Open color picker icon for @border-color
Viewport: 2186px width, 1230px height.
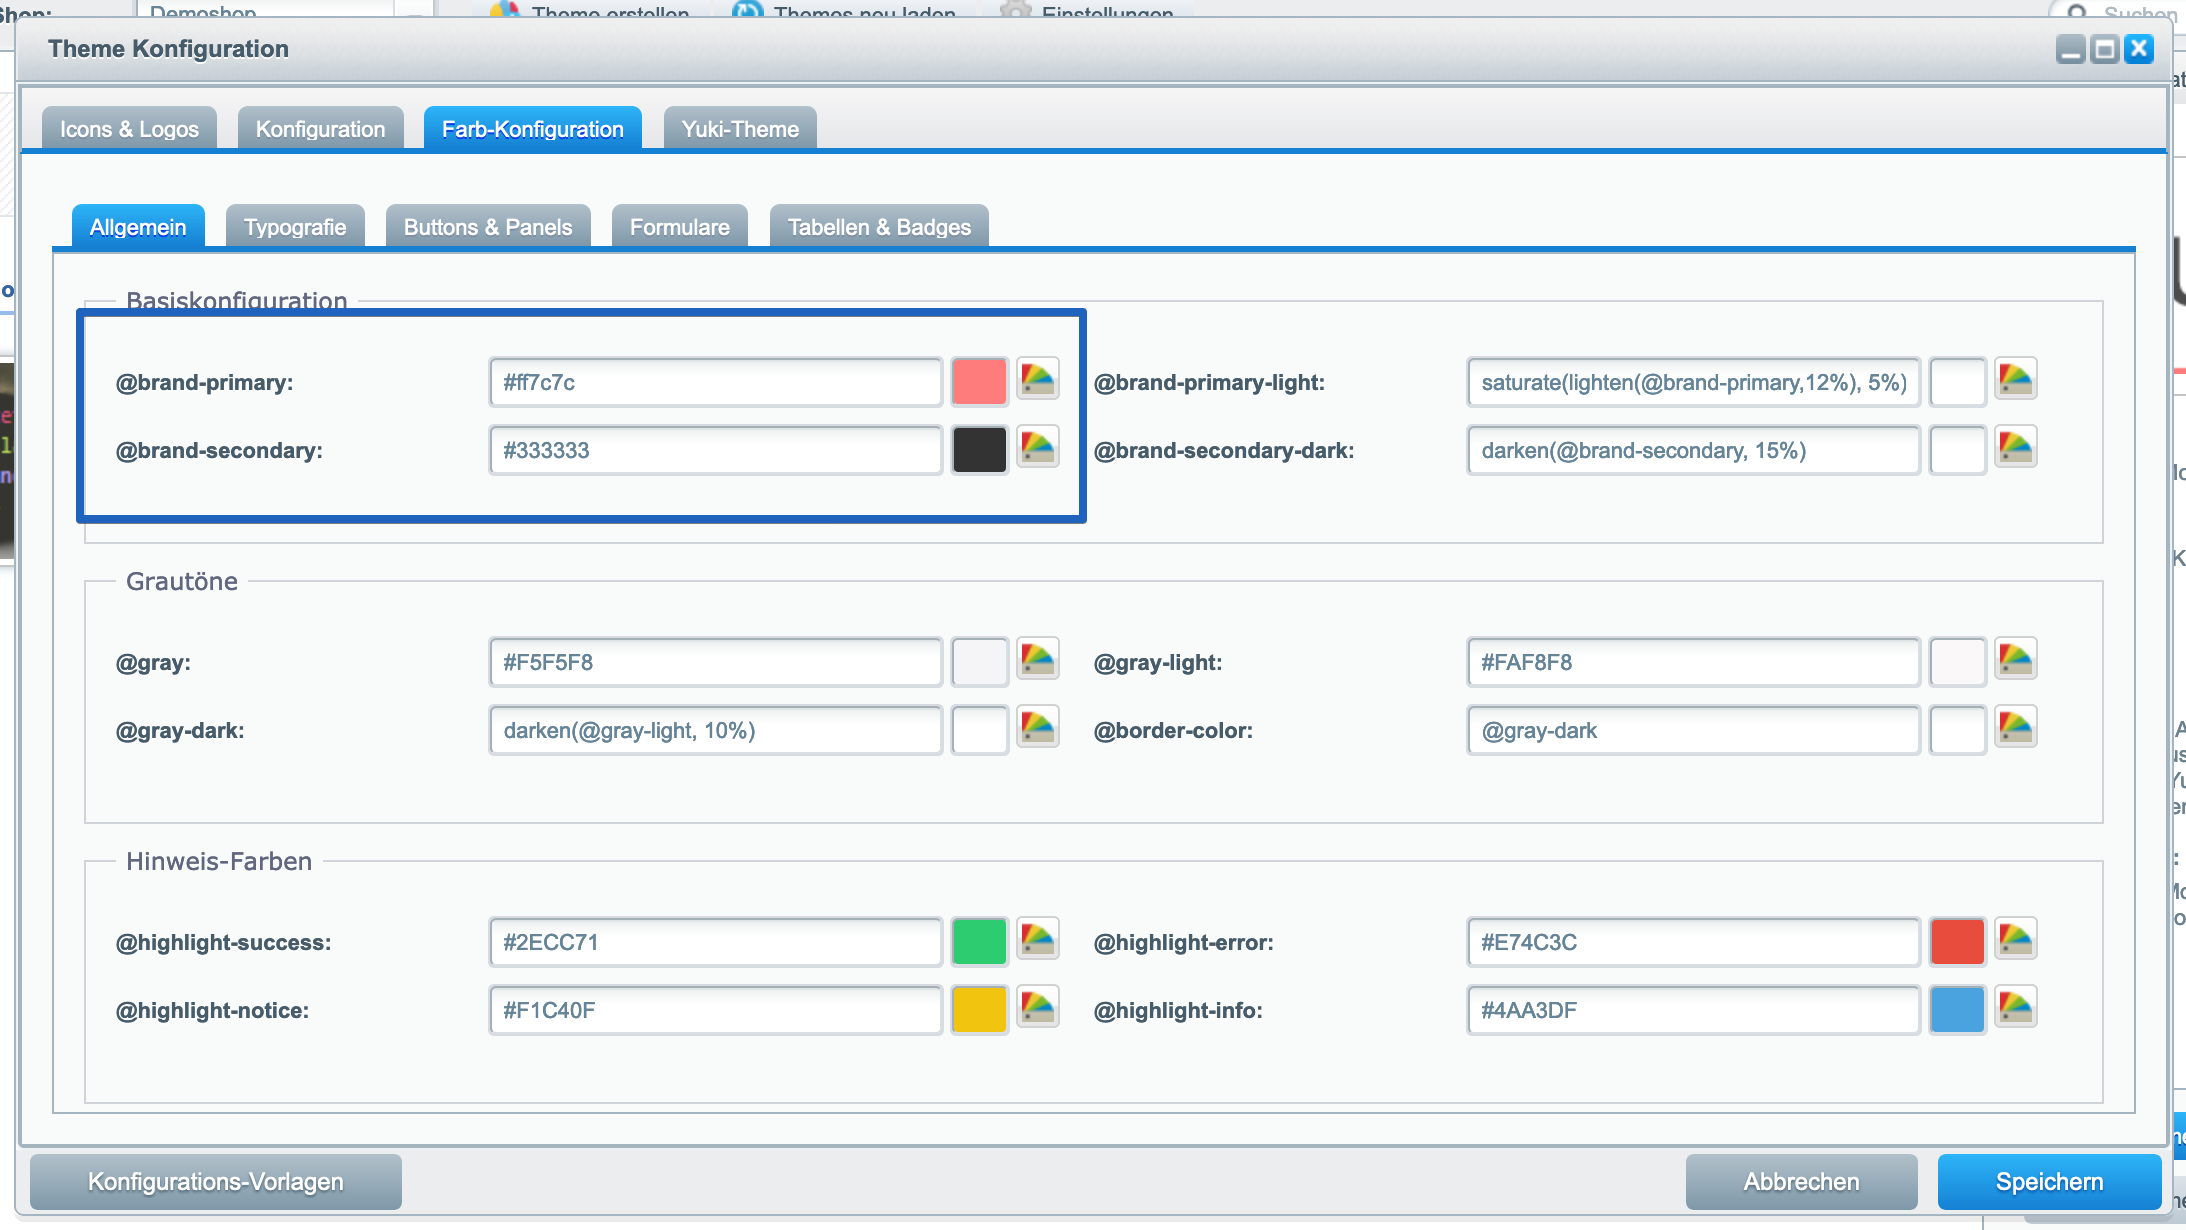tap(2015, 728)
